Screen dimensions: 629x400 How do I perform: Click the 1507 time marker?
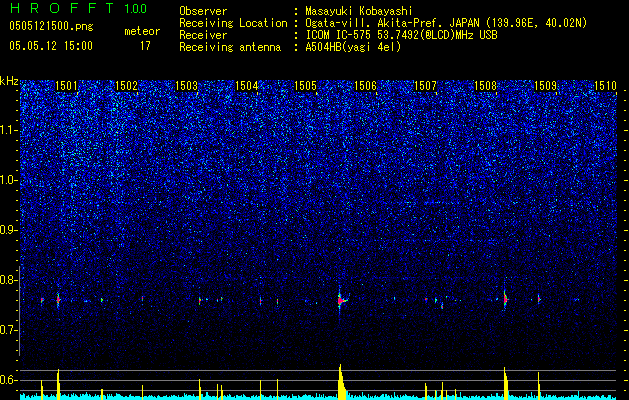(425, 85)
